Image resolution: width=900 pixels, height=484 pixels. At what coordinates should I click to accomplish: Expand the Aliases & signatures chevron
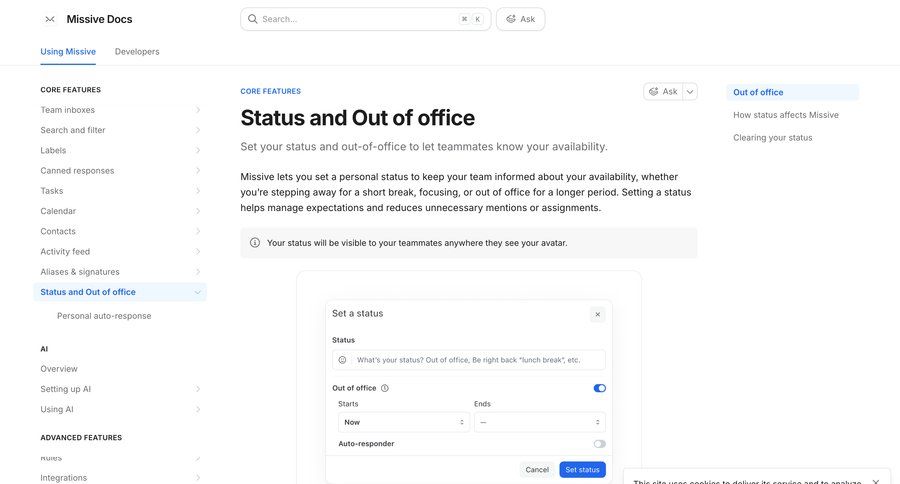(x=197, y=272)
